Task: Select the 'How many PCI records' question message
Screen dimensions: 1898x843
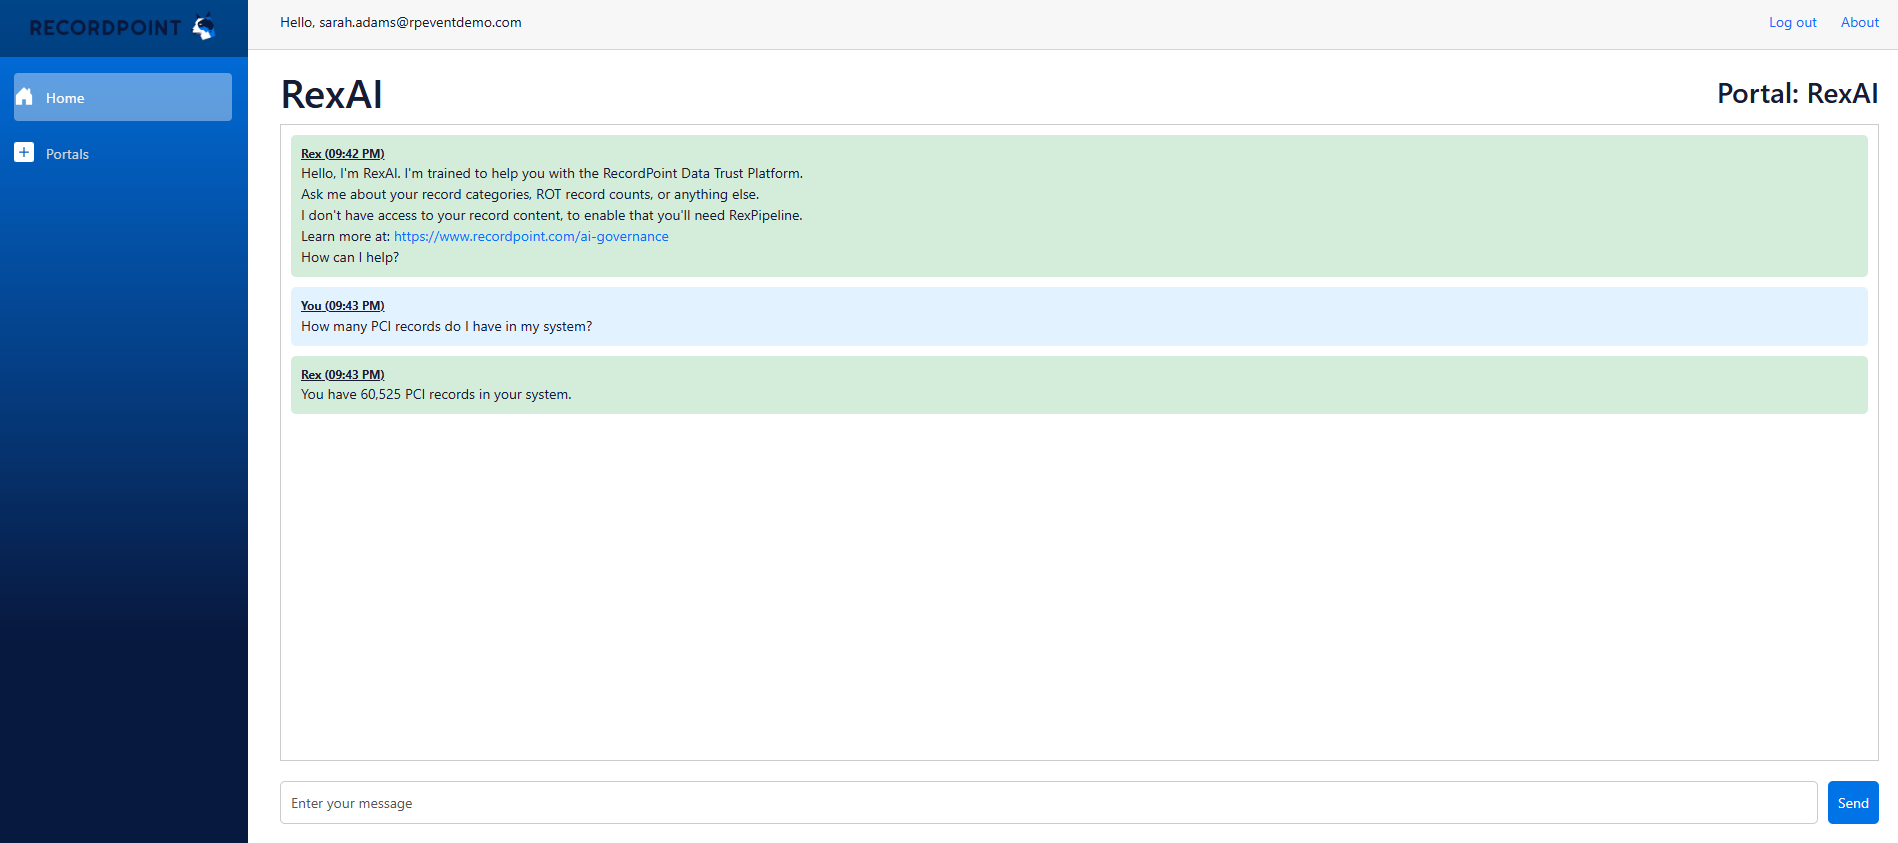Action: [x=446, y=326]
